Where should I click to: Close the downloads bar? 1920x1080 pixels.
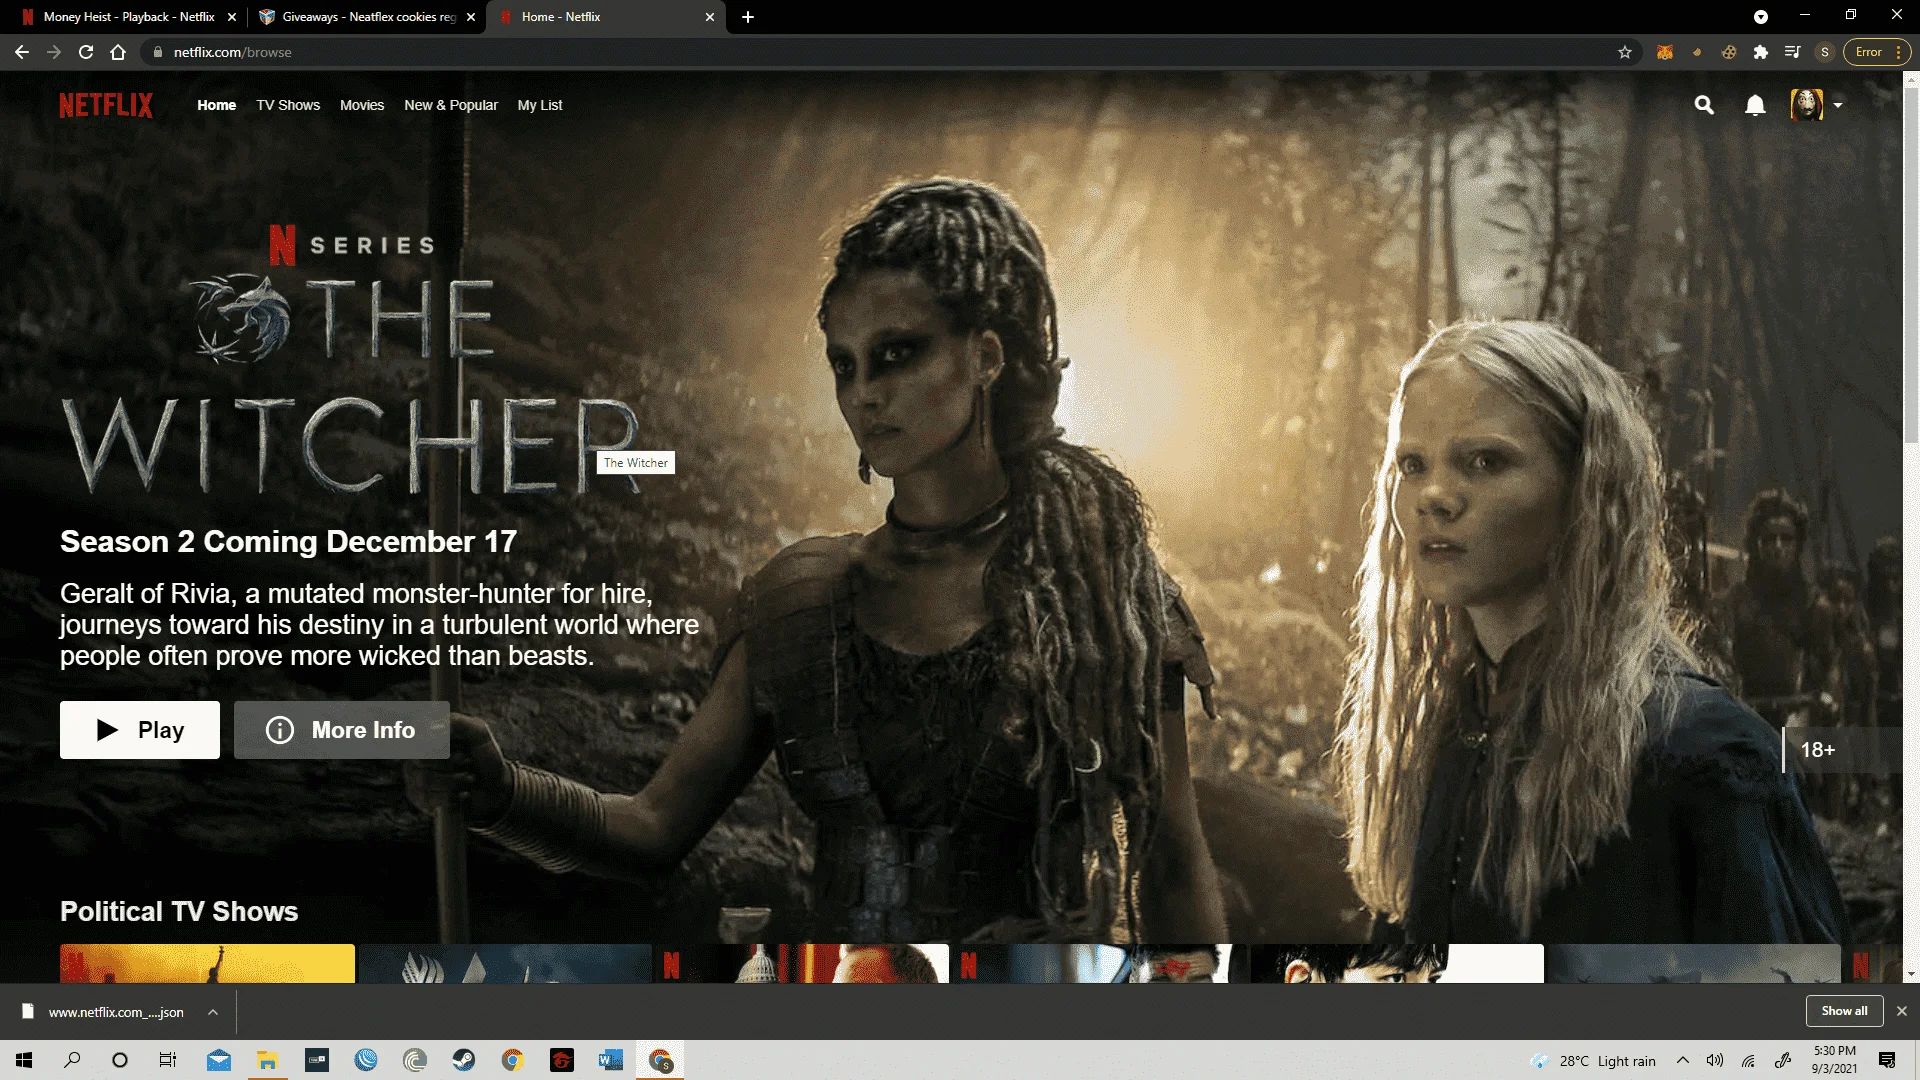click(1902, 1011)
